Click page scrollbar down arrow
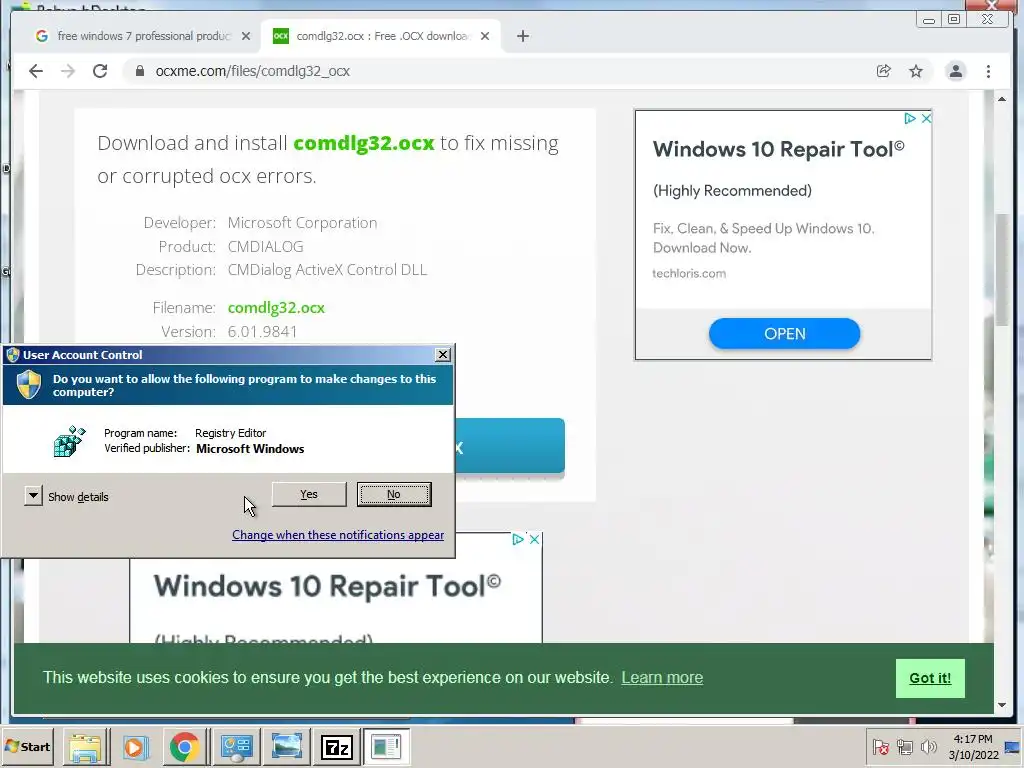The height and width of the screenshot is (768, 1024). pos(1002,705)
